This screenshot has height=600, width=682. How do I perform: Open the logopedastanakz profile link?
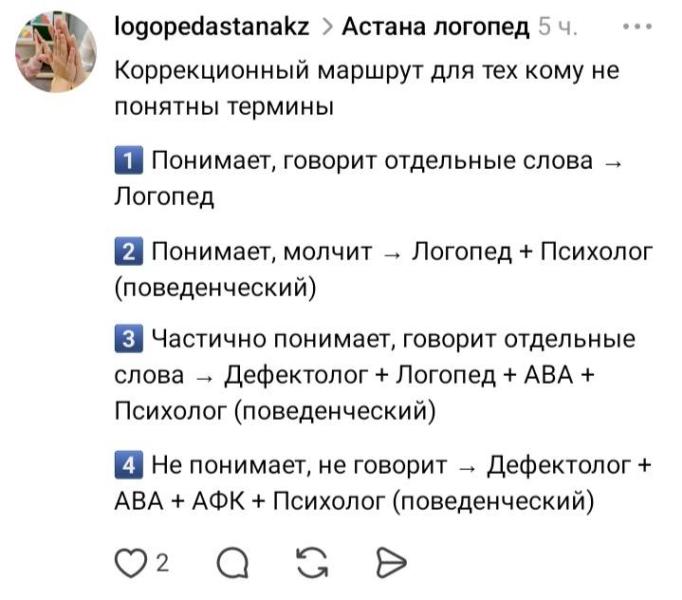pyautogui.click(x=213, y=27)
